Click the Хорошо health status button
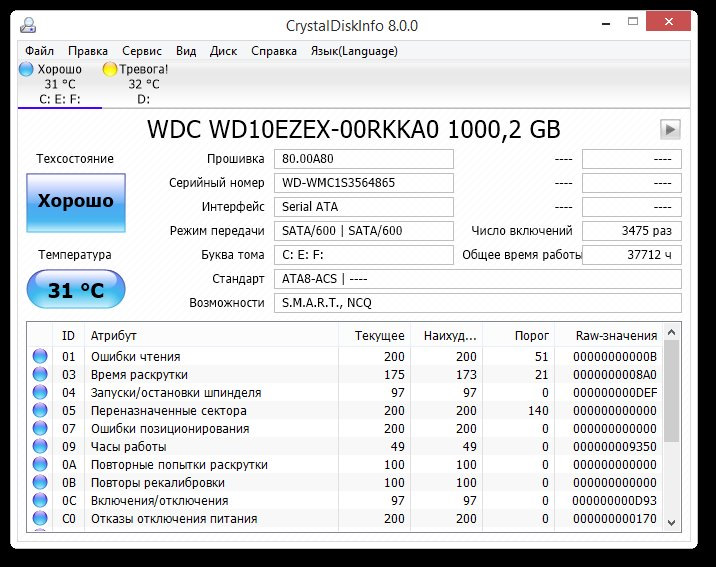The height and width of the screenshot is (567, 716). point(76,202)
